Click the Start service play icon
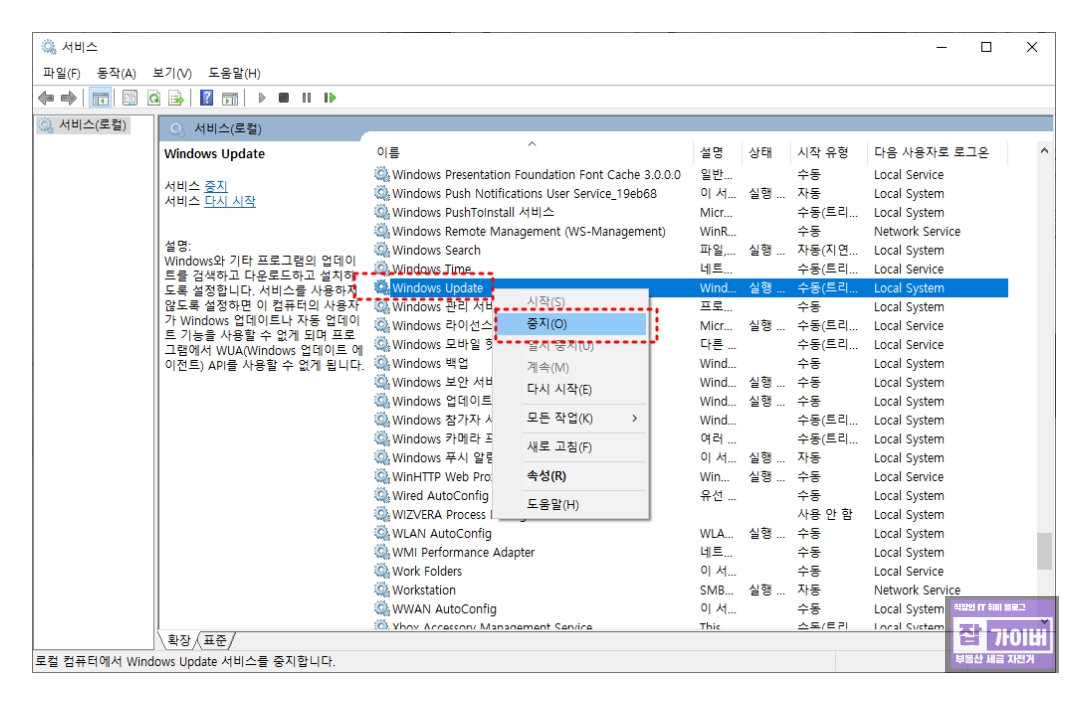This screenshot has width=1088, height=705. tap(262, 98)
